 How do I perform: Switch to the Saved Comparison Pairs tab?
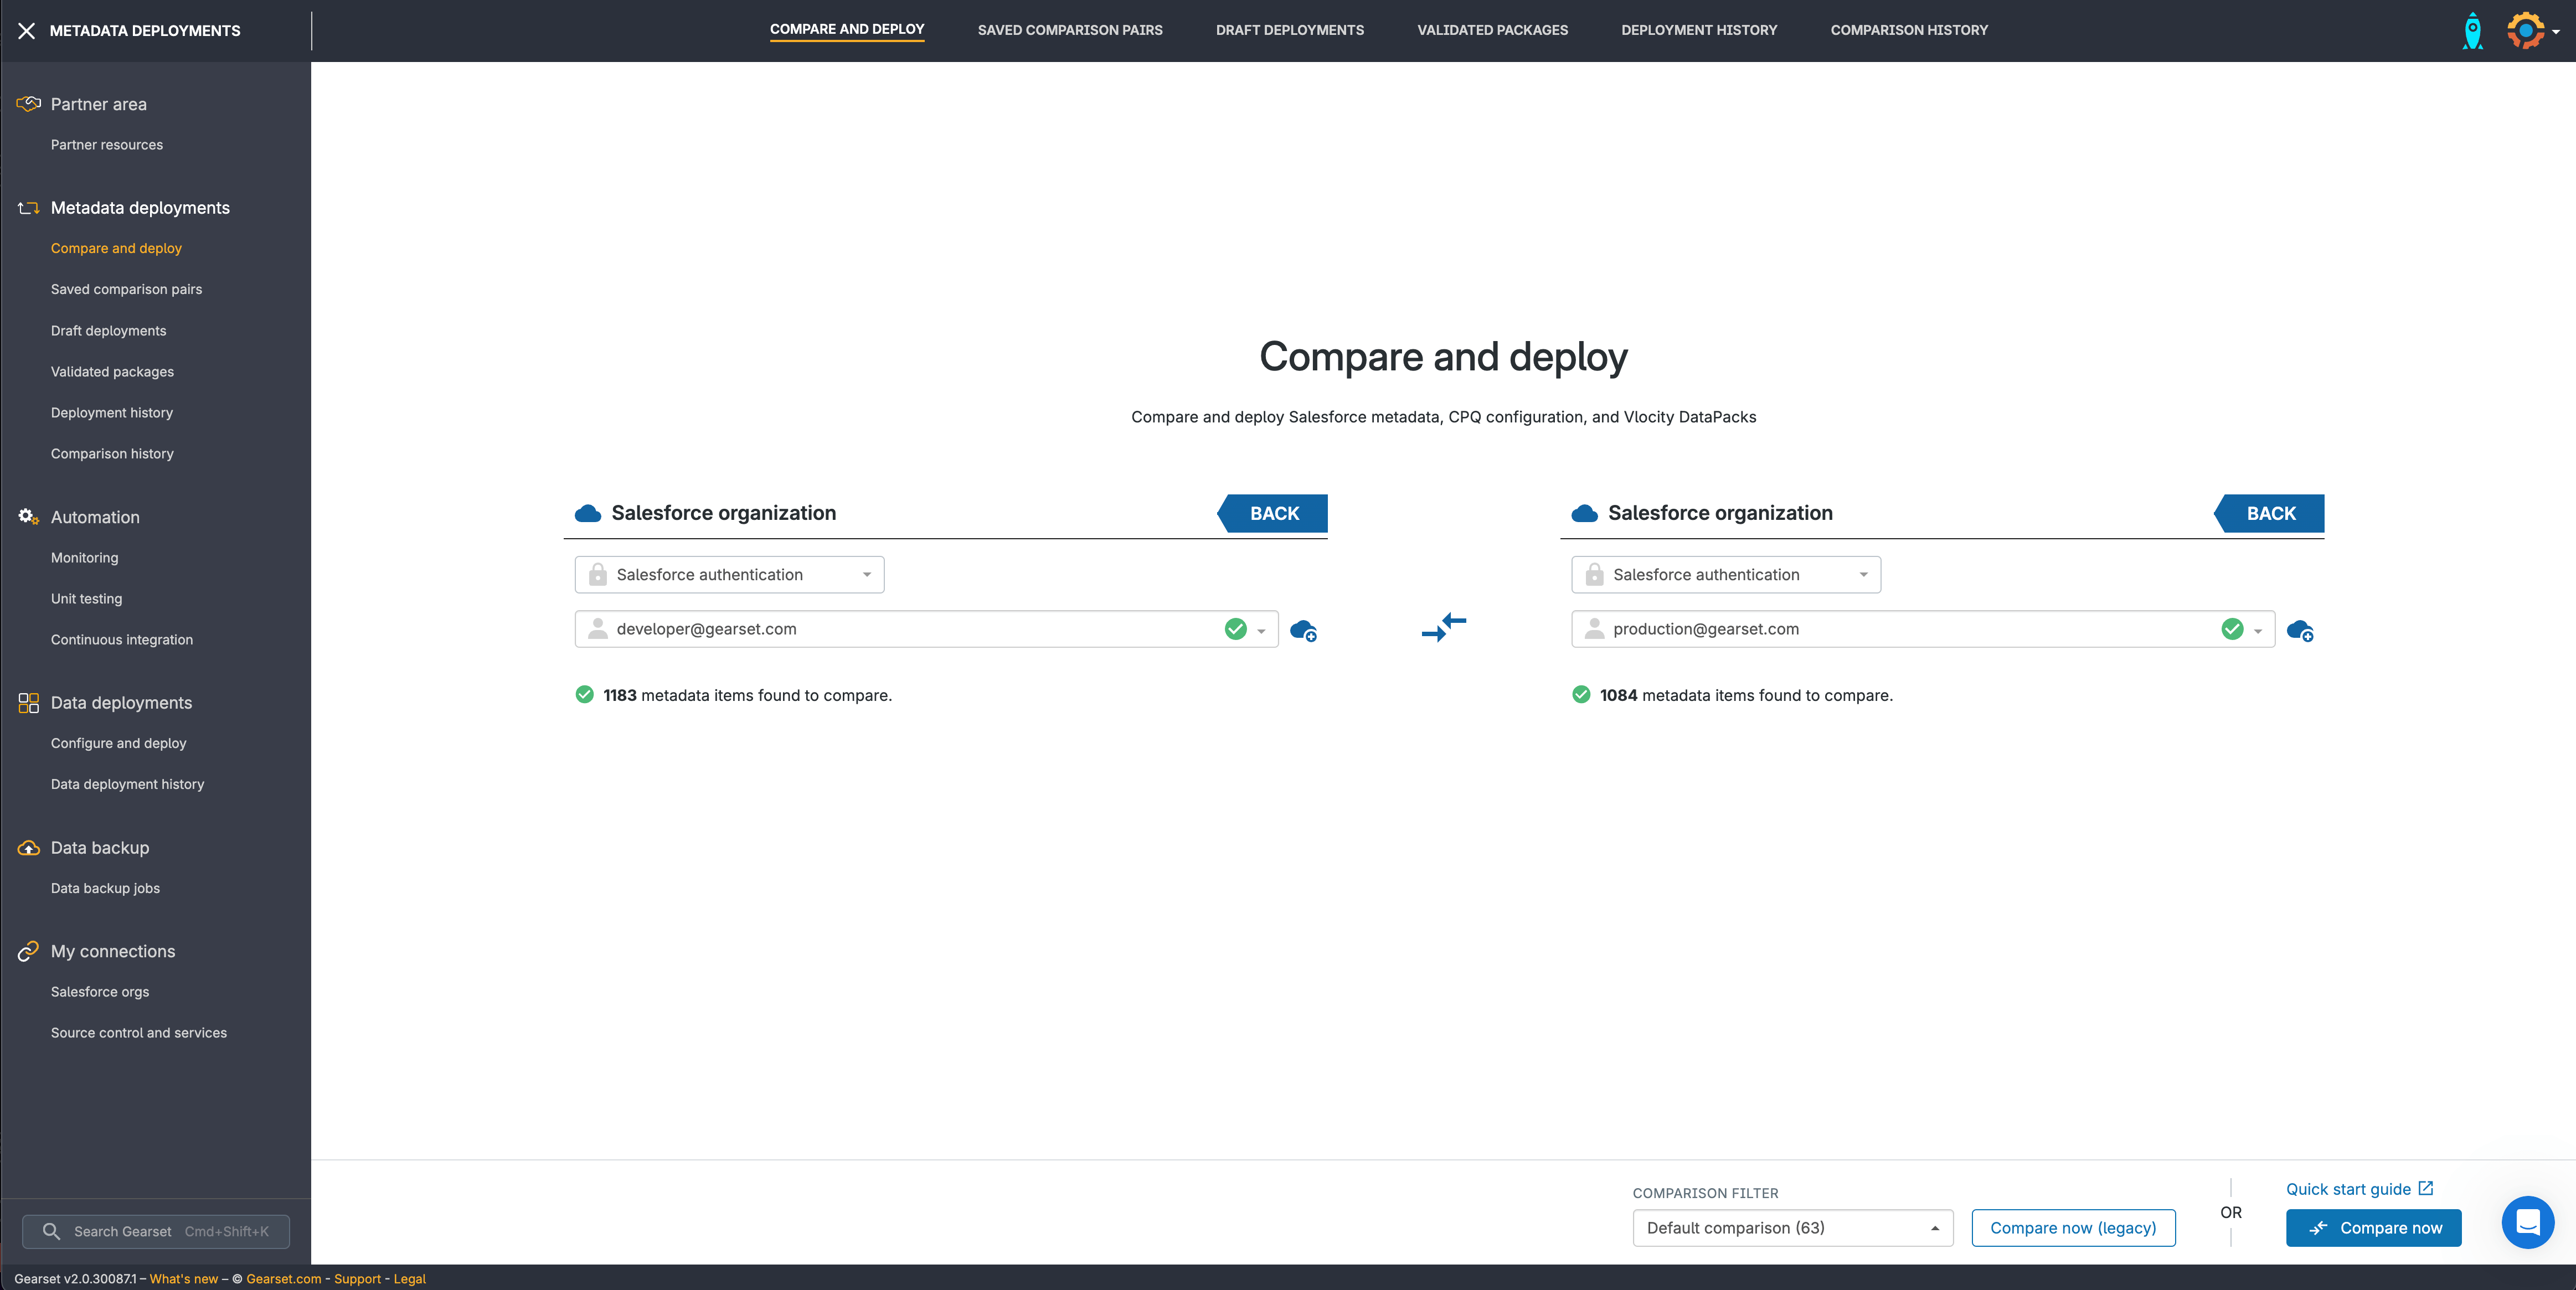click(1069, 30)
